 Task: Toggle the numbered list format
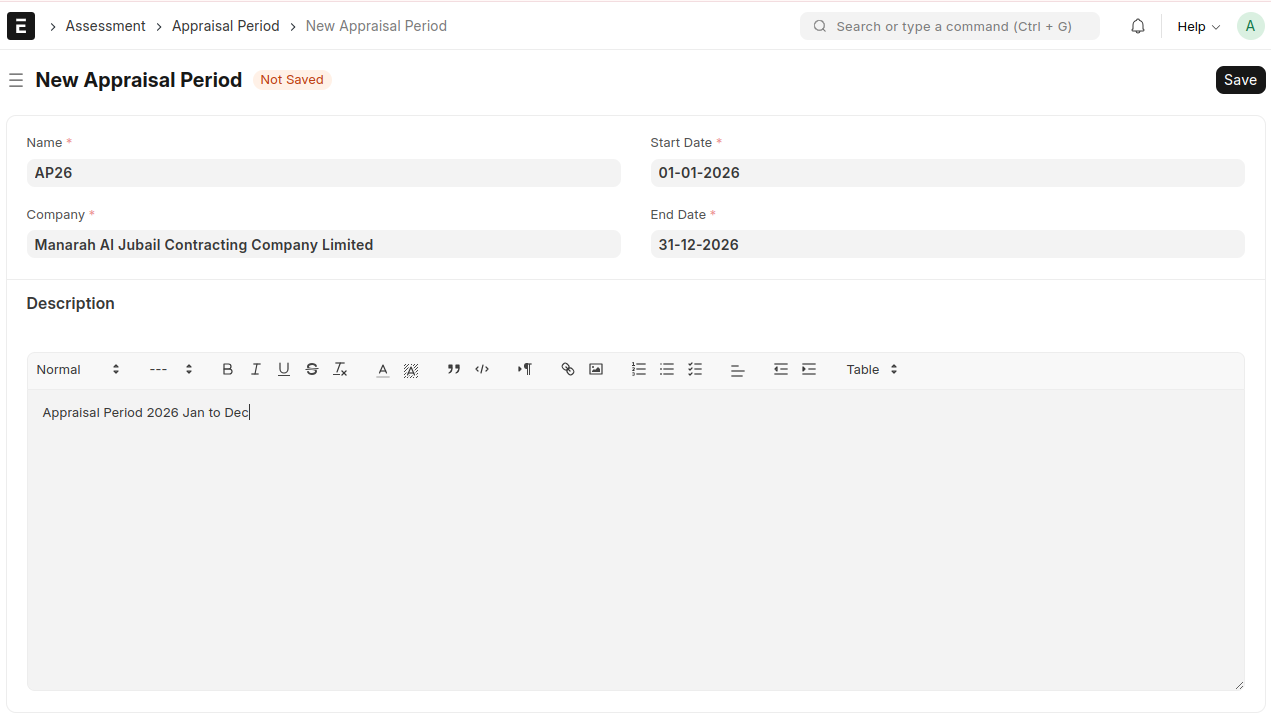point(639,369)
